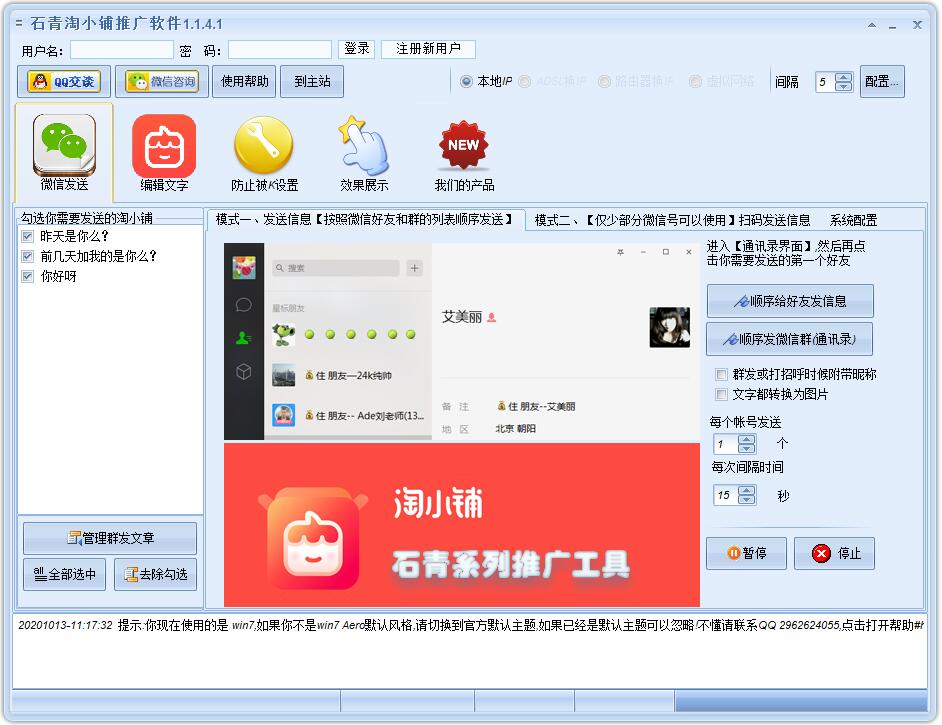Click 去除勾选 uncheck all button
The width and height of the screenshot is (942, 725).
[156, 575]
